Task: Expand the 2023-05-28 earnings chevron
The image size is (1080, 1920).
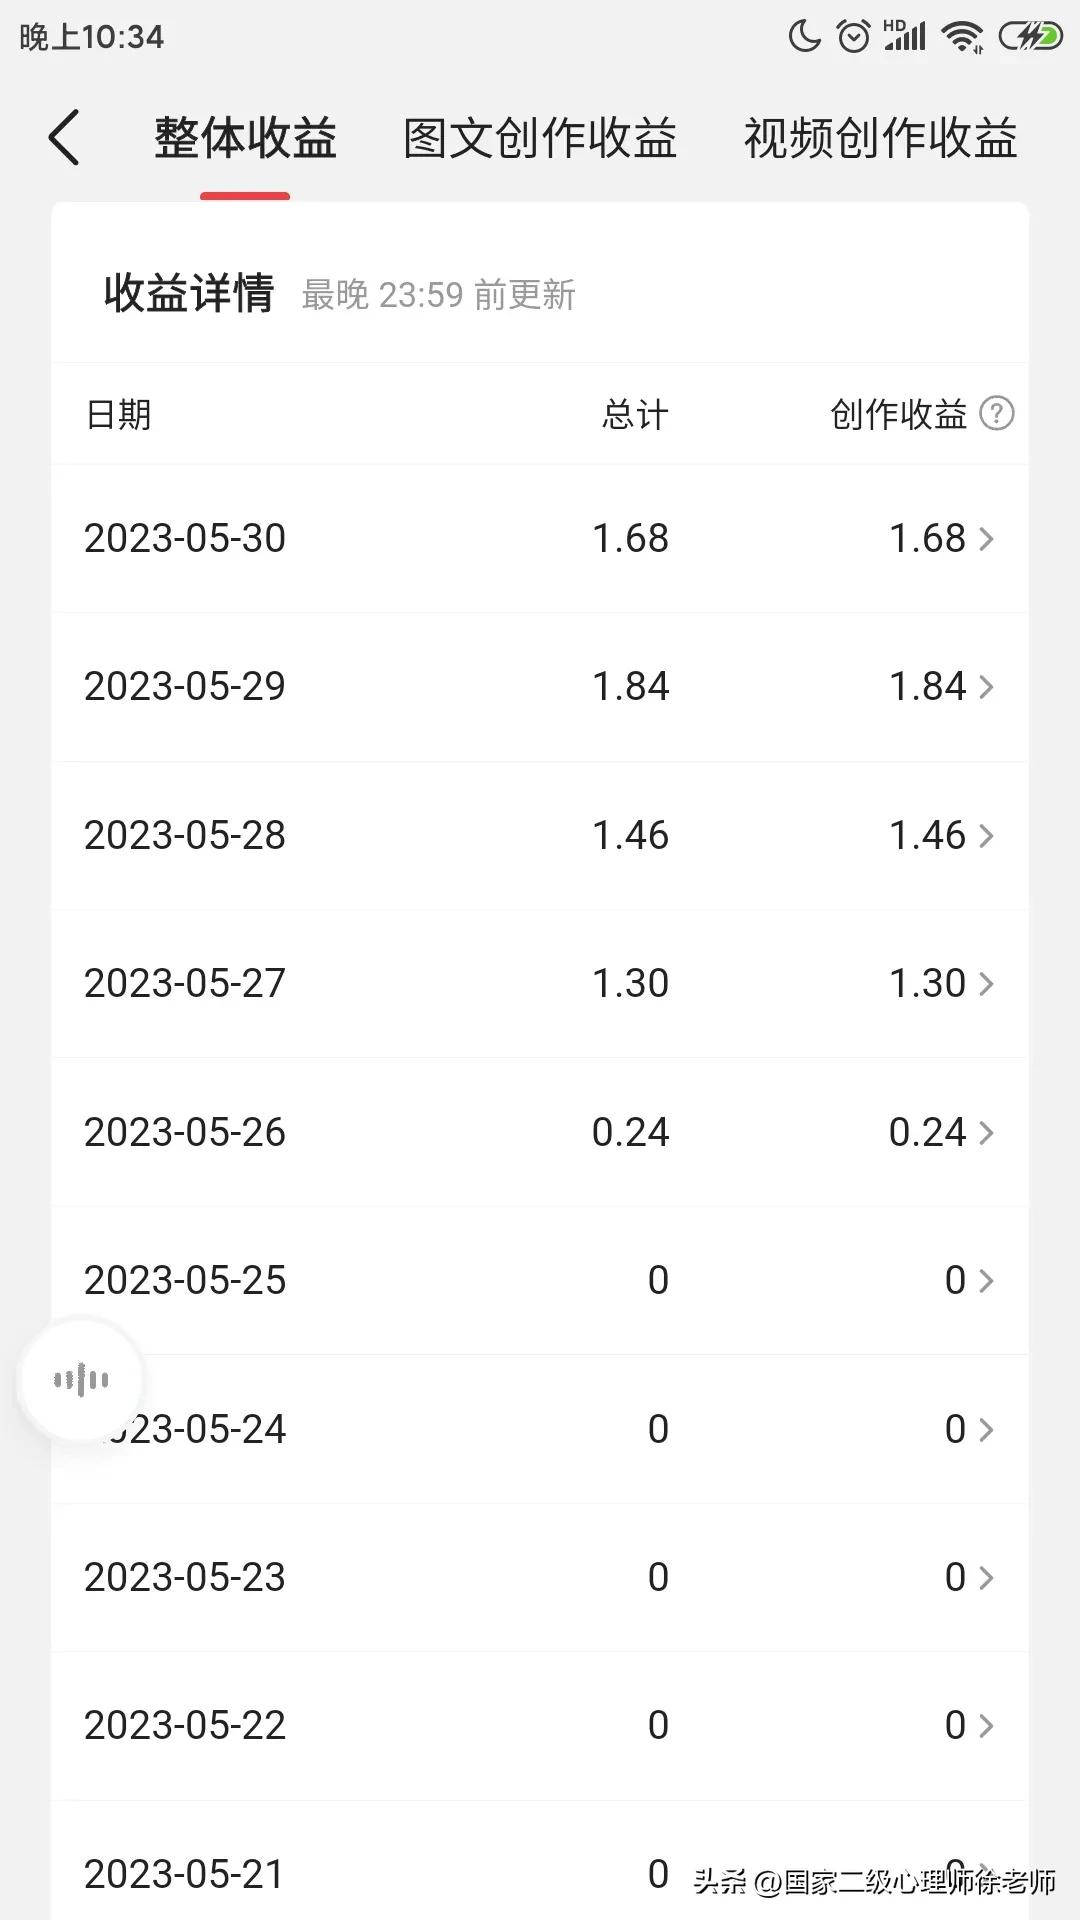Action: (986, 836)
